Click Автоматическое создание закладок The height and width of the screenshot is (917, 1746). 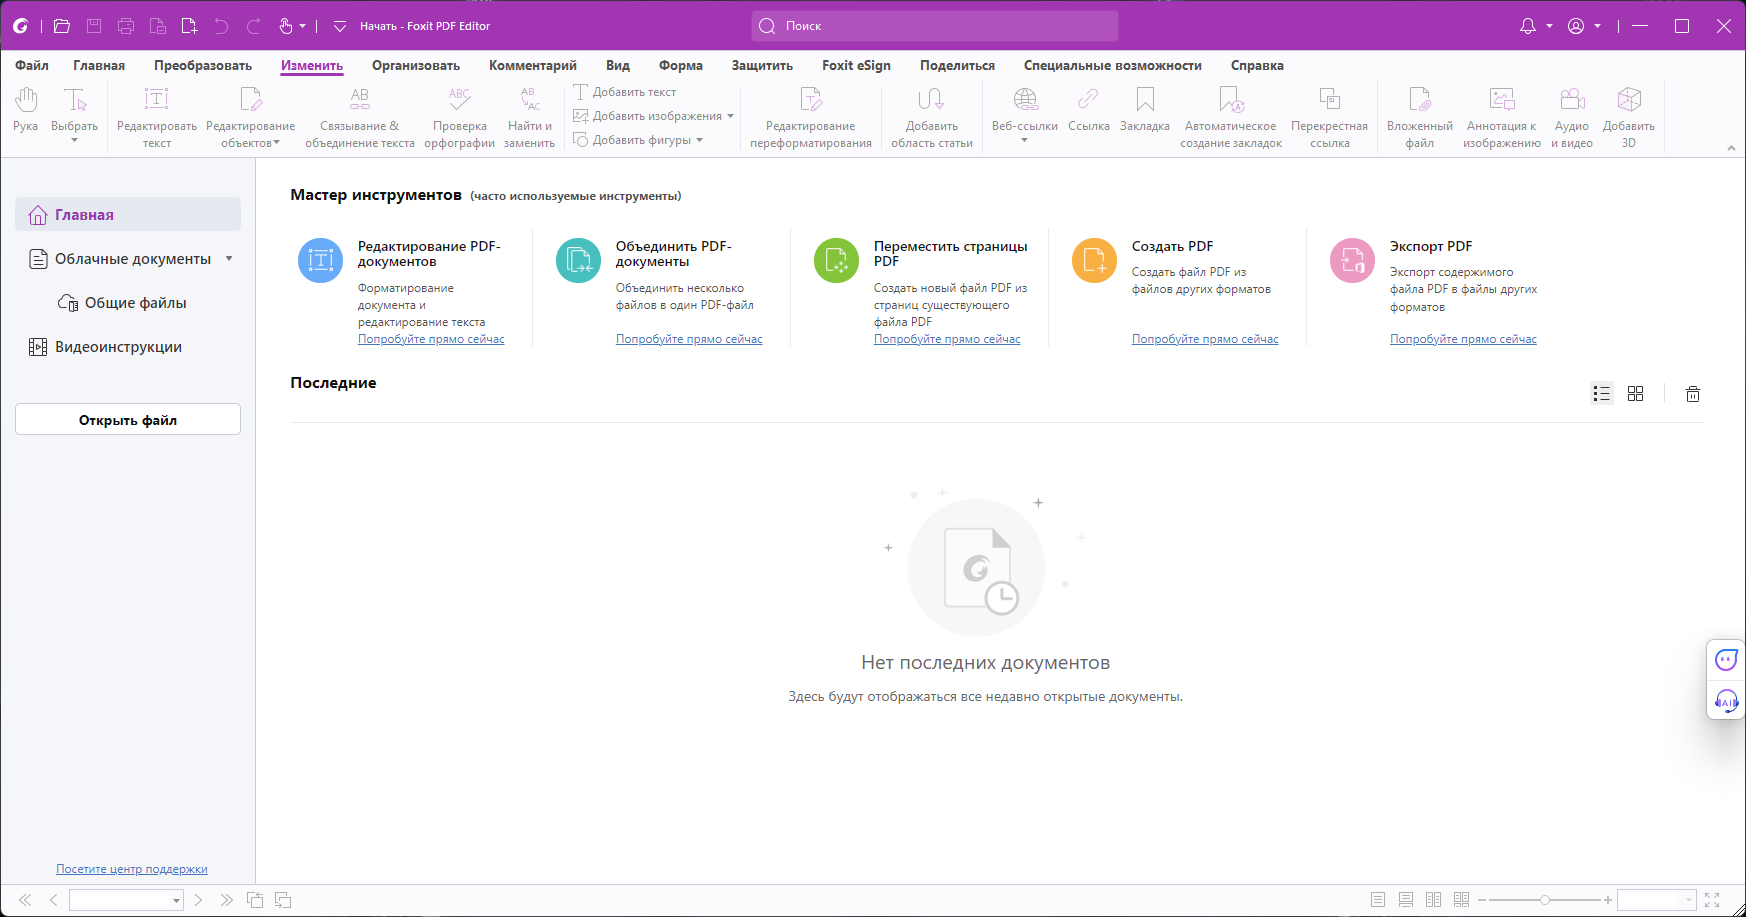click(1231, 117)
